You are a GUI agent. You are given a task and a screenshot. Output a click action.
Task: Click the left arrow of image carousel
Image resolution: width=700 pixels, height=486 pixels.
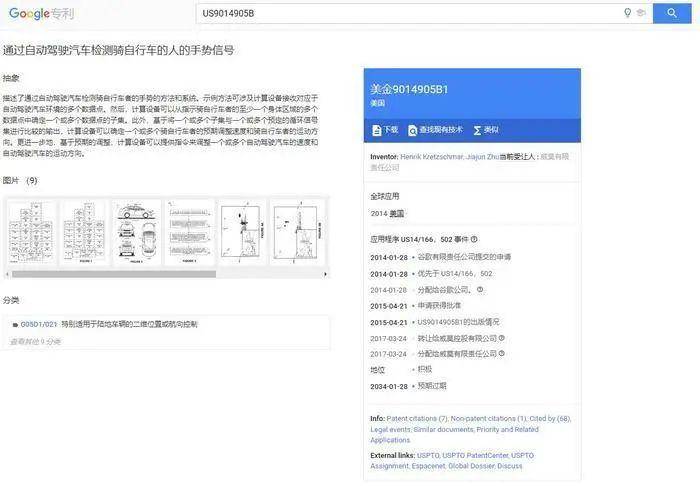tap(7, 274)
